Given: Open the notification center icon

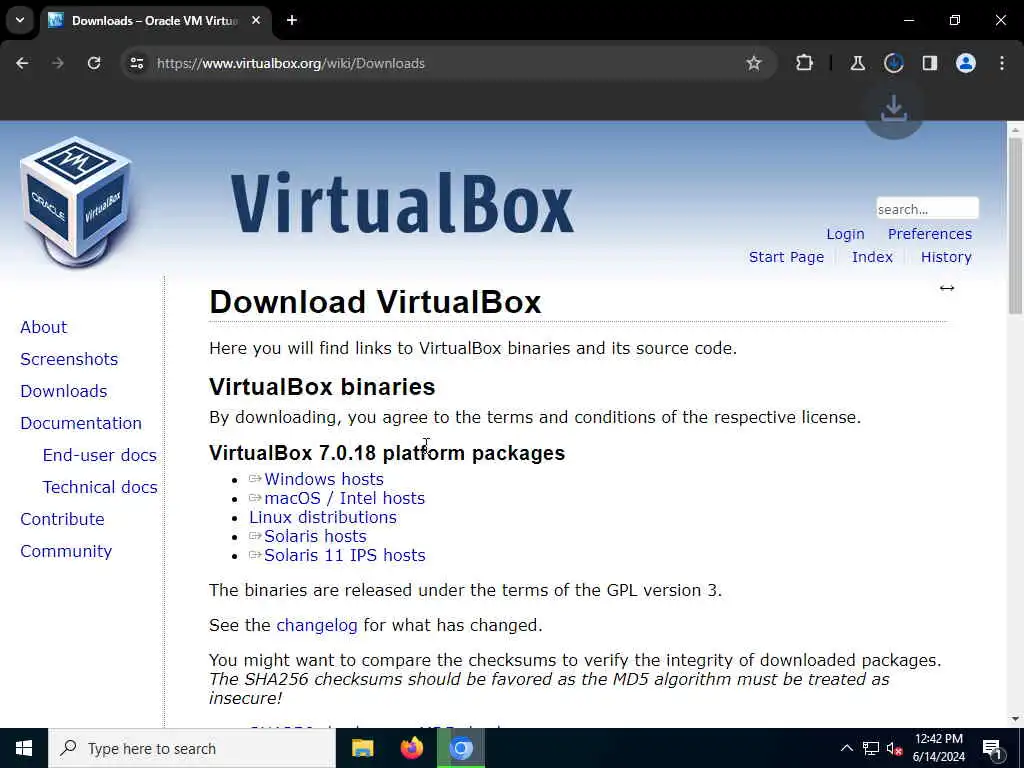Looking at the screenshot, I should (x=992, y=748).
